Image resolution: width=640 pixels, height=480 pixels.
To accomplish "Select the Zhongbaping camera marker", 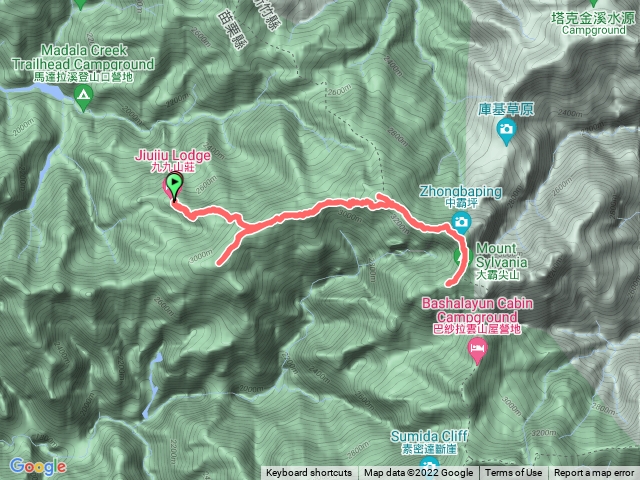I will (x=461, y=223).
